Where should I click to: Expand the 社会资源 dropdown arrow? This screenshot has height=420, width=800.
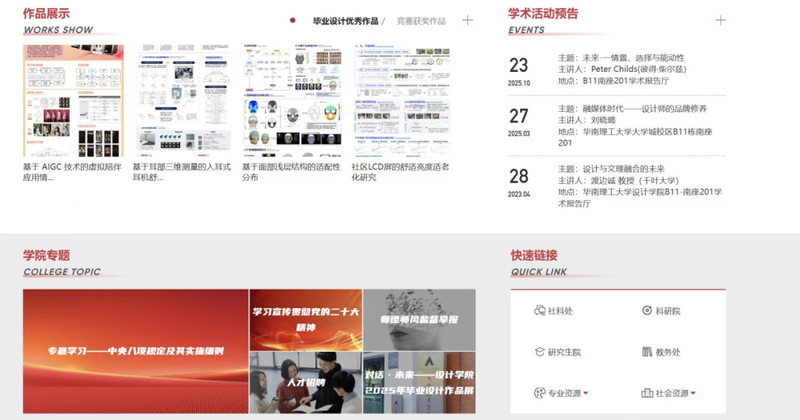click(693, 393)
